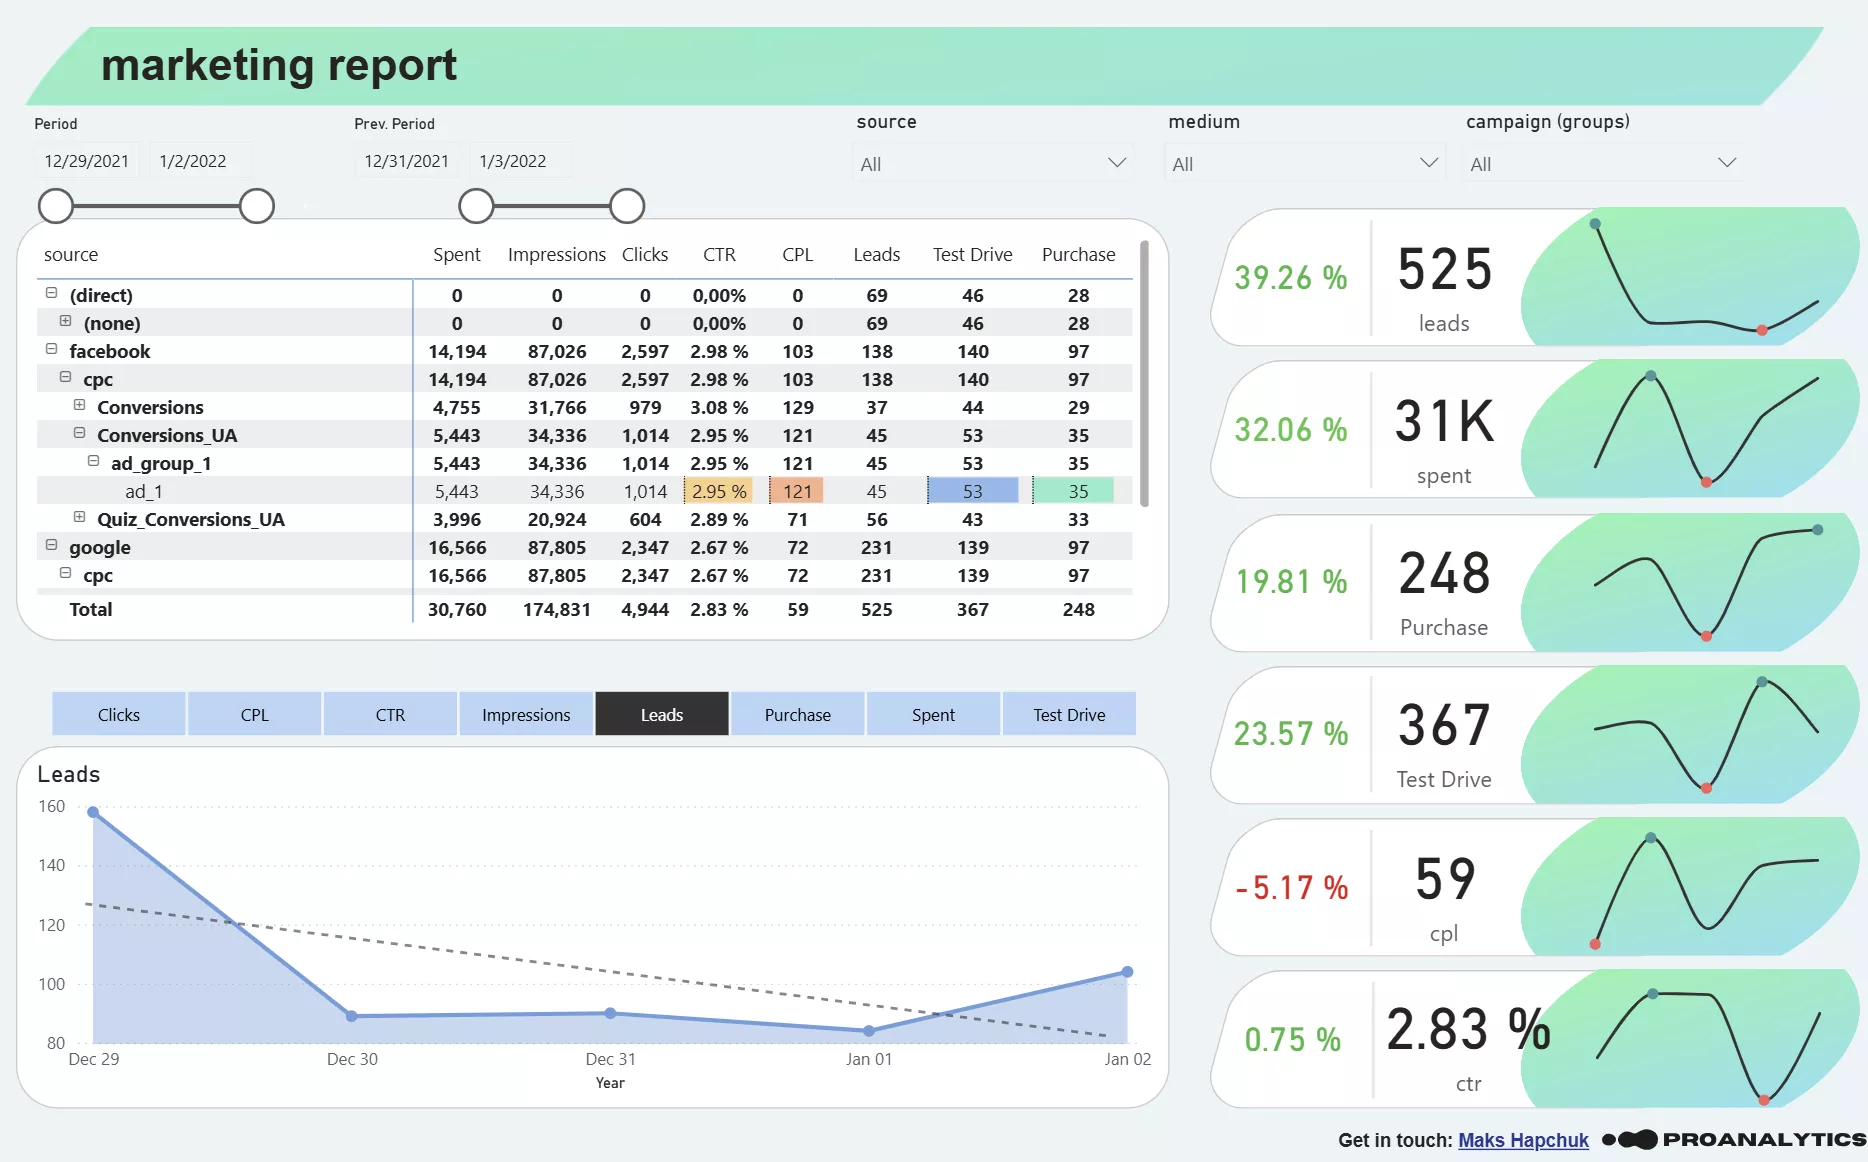Switch chart to the Clicks tab

pyautogui.click(x=119, y=714)
